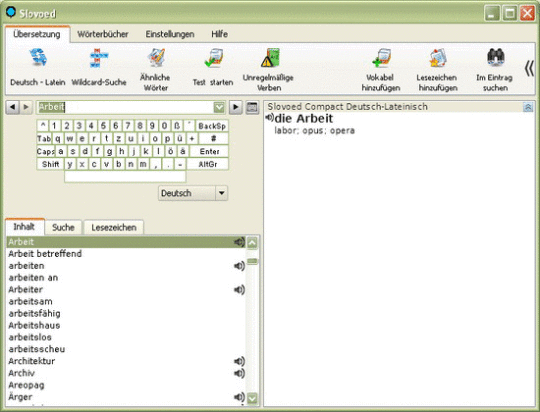Collapse toolbar with double chevron
The height and width of the screenshot is (412, 540).
[529, 68]
